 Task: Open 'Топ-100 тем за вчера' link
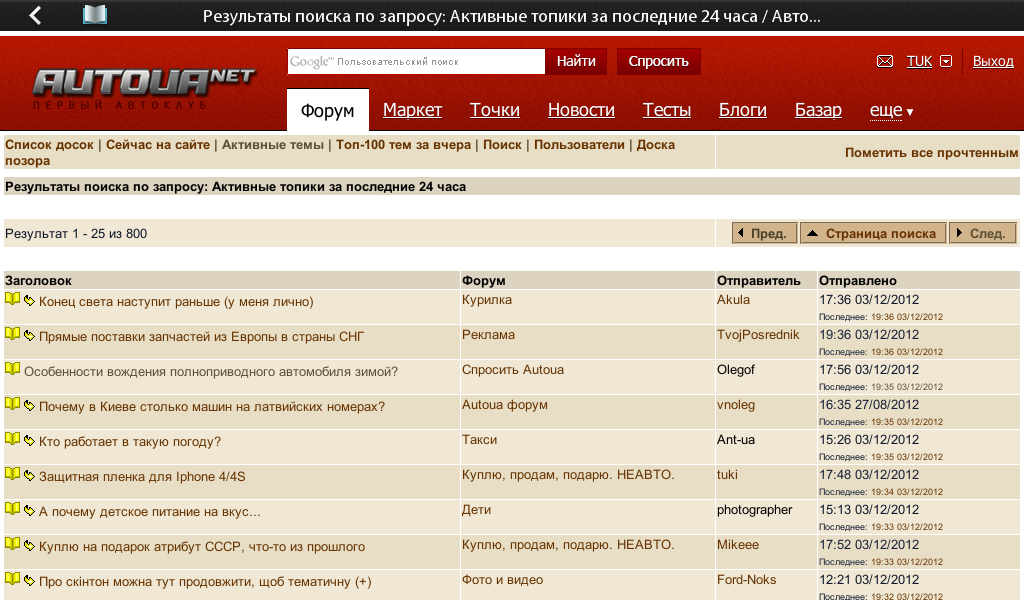(403, 145)
